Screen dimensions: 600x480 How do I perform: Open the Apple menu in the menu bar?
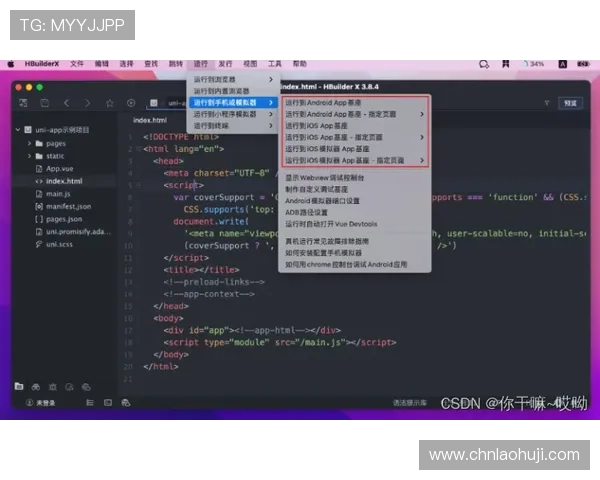(x=14, y=63)
